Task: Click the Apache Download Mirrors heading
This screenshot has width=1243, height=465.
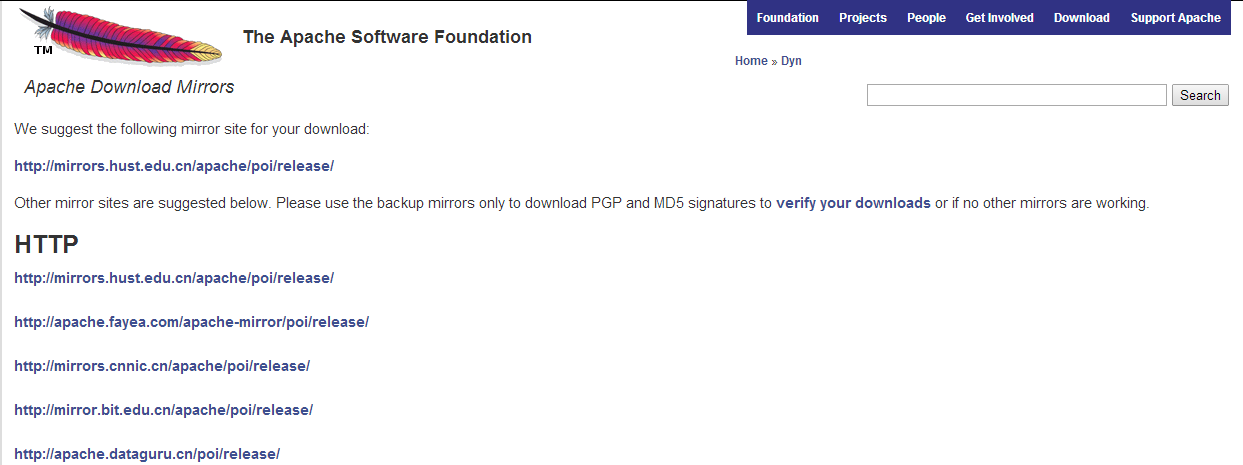Action: 129,87
